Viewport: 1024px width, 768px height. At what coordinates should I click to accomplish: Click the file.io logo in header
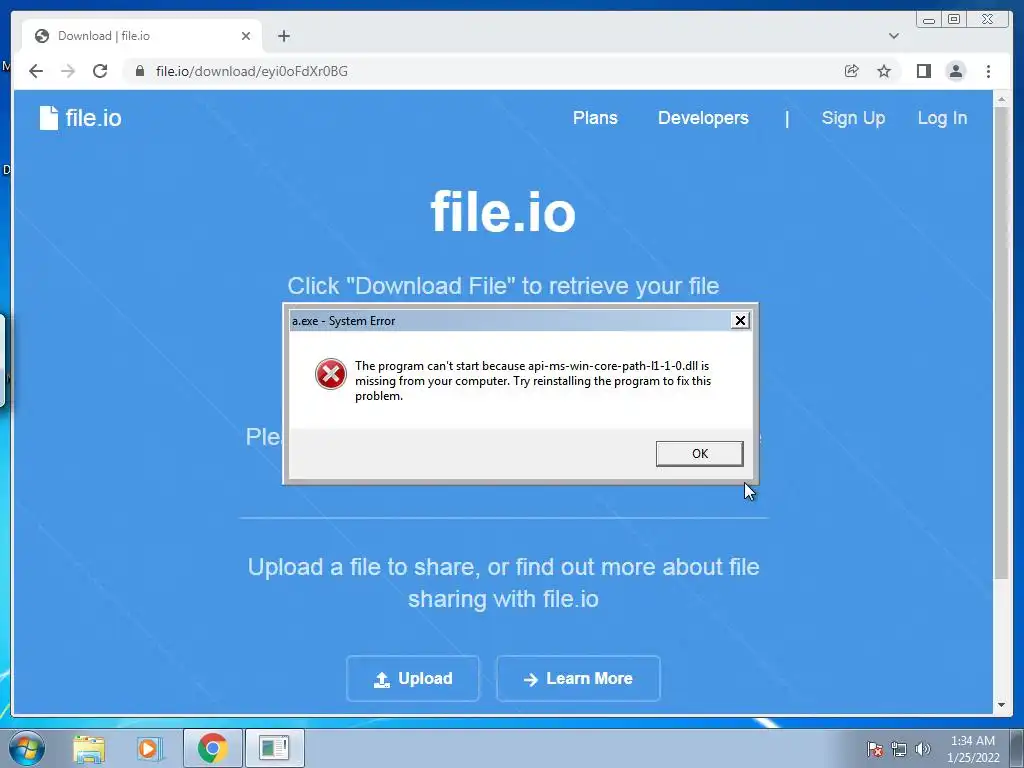pos(80,118)
